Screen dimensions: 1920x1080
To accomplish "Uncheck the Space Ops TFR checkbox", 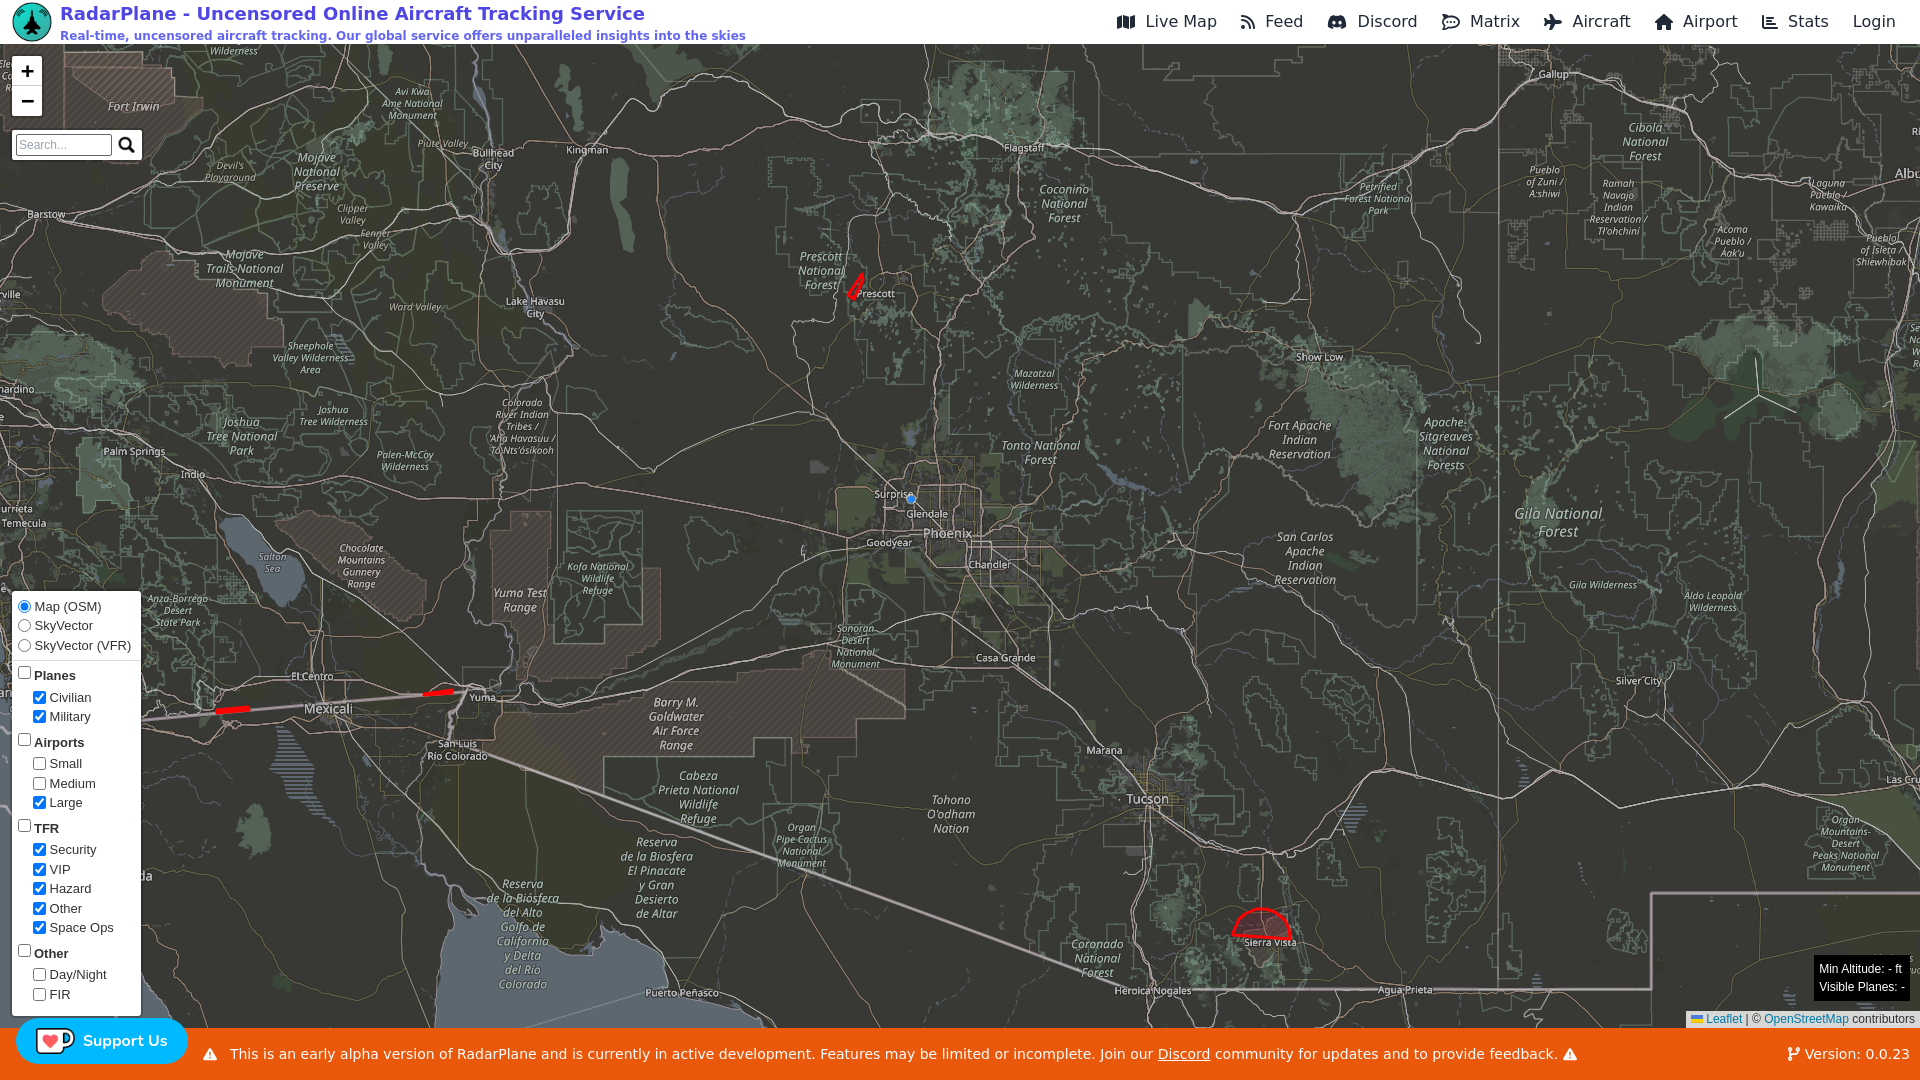I will (x=40, y=928).
